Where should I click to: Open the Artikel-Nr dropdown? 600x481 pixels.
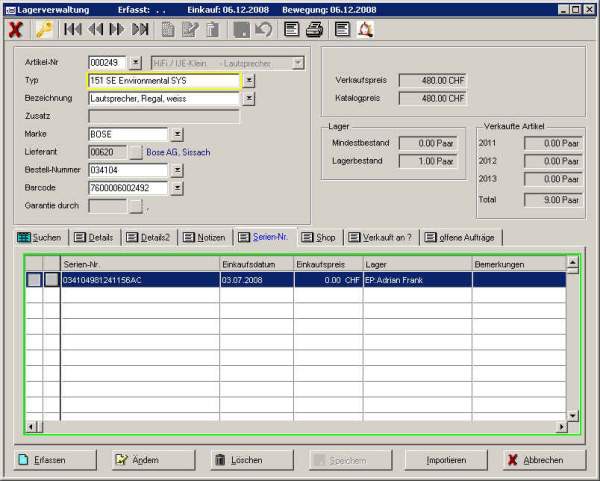(136, 63)
